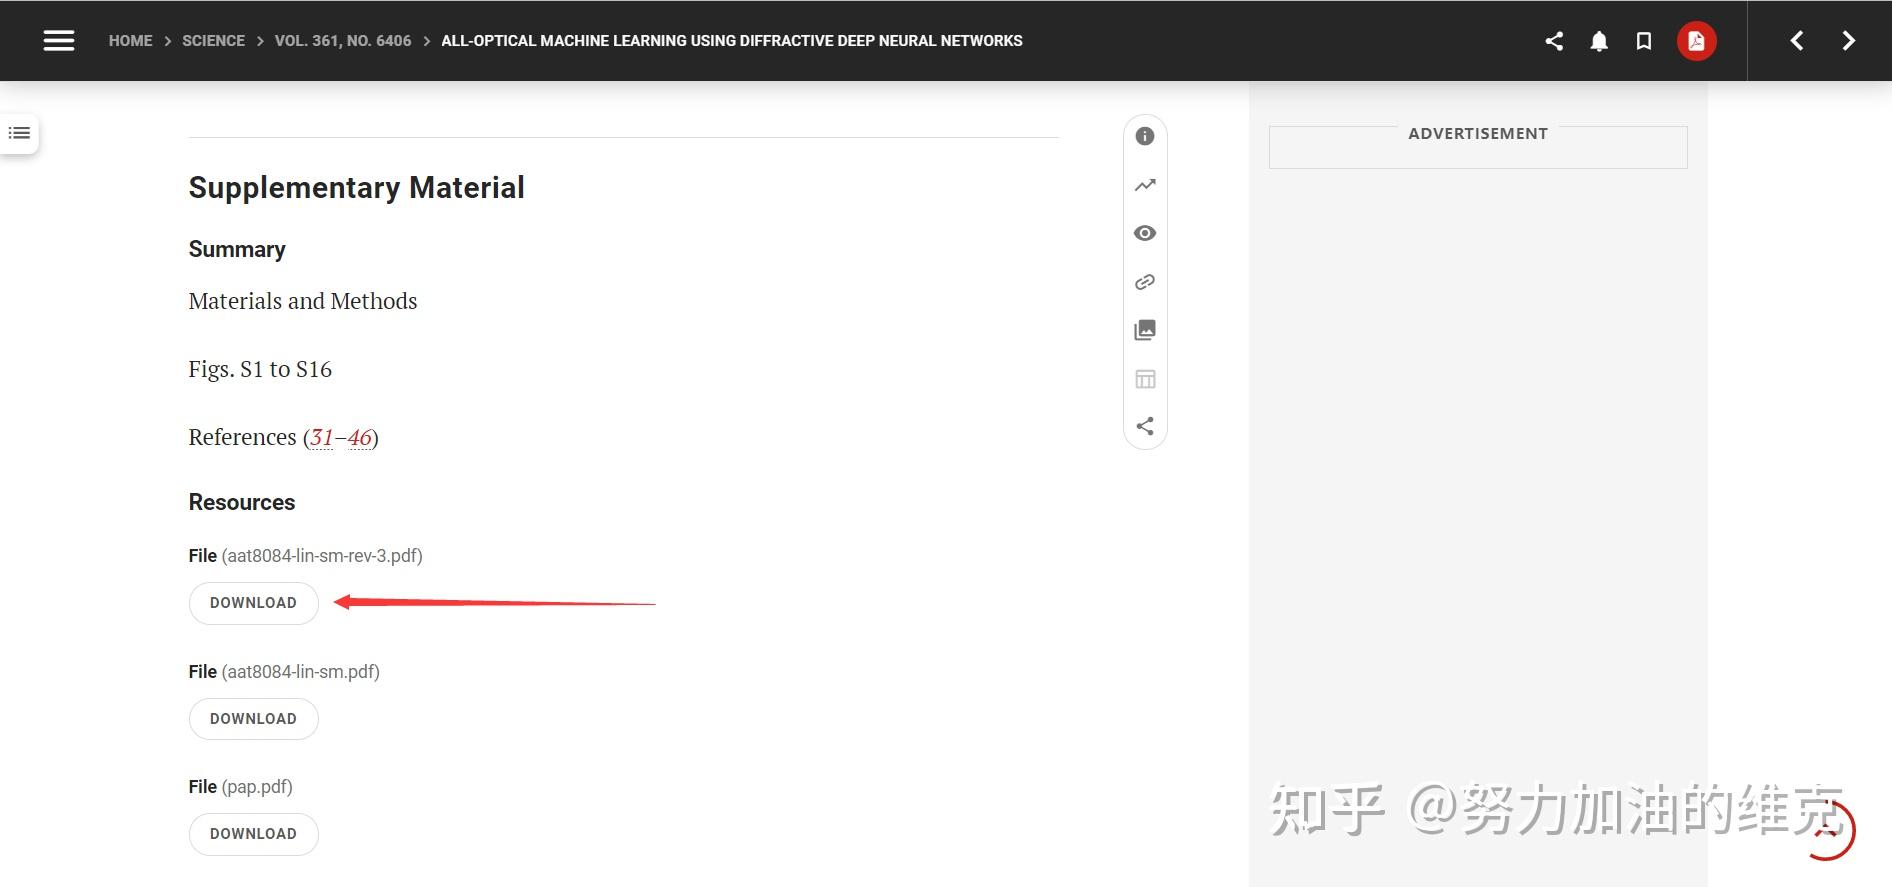Go to next article with right chevron

tap(1848, 41)
